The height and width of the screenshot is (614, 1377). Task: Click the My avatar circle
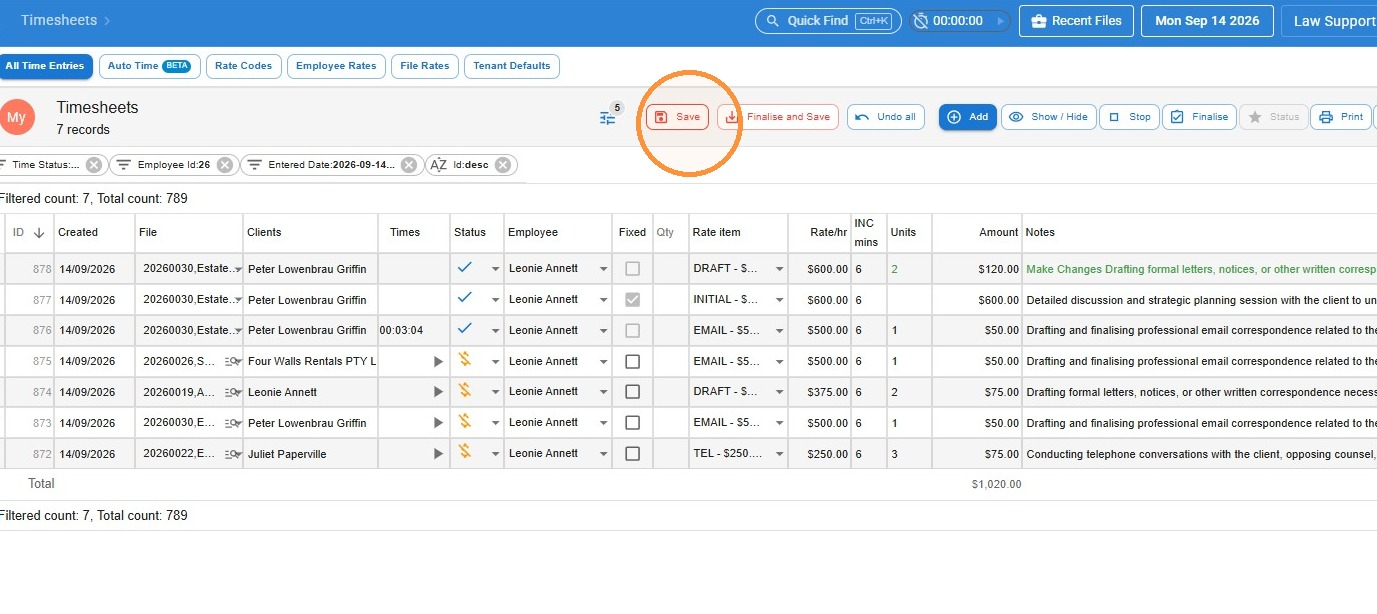pyautogui.click(x=17, y=117)
